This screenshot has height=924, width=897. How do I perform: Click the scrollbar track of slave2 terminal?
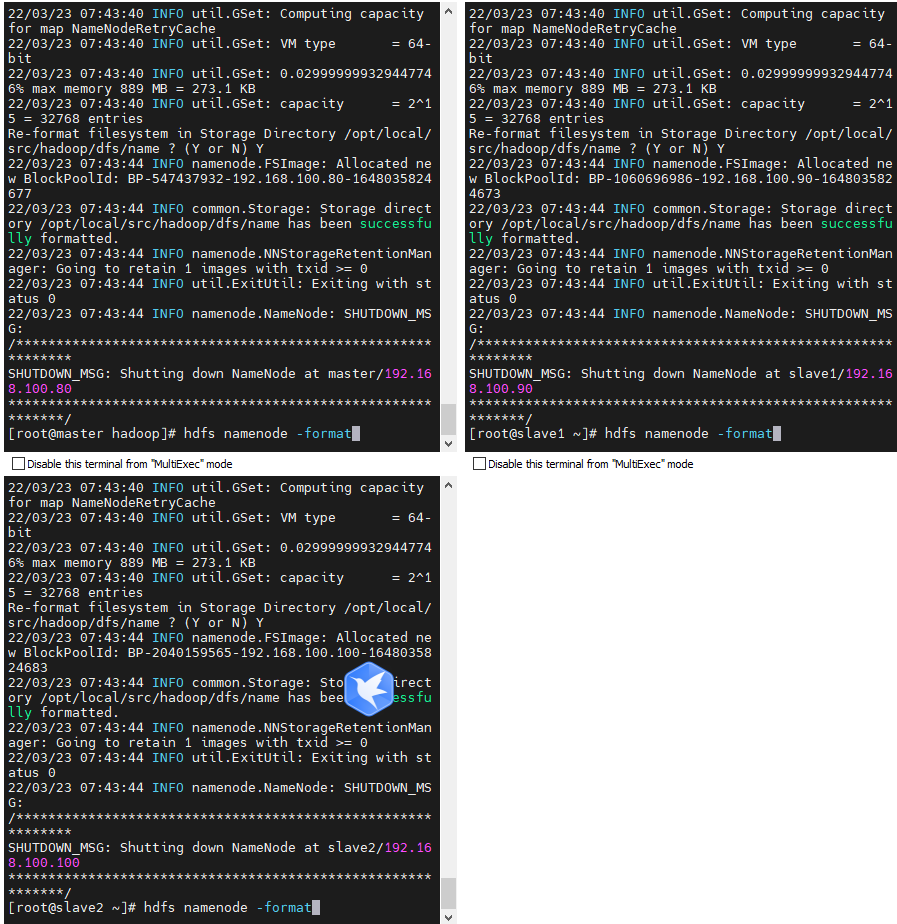point(446,700)
